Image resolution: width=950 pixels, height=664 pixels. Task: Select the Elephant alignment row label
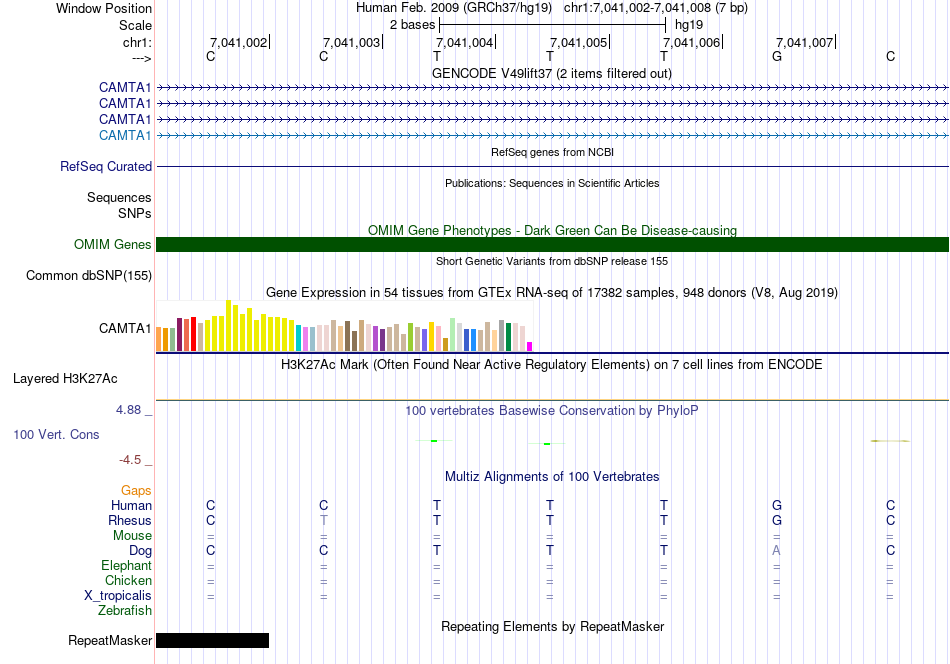(x=127, y=565)
